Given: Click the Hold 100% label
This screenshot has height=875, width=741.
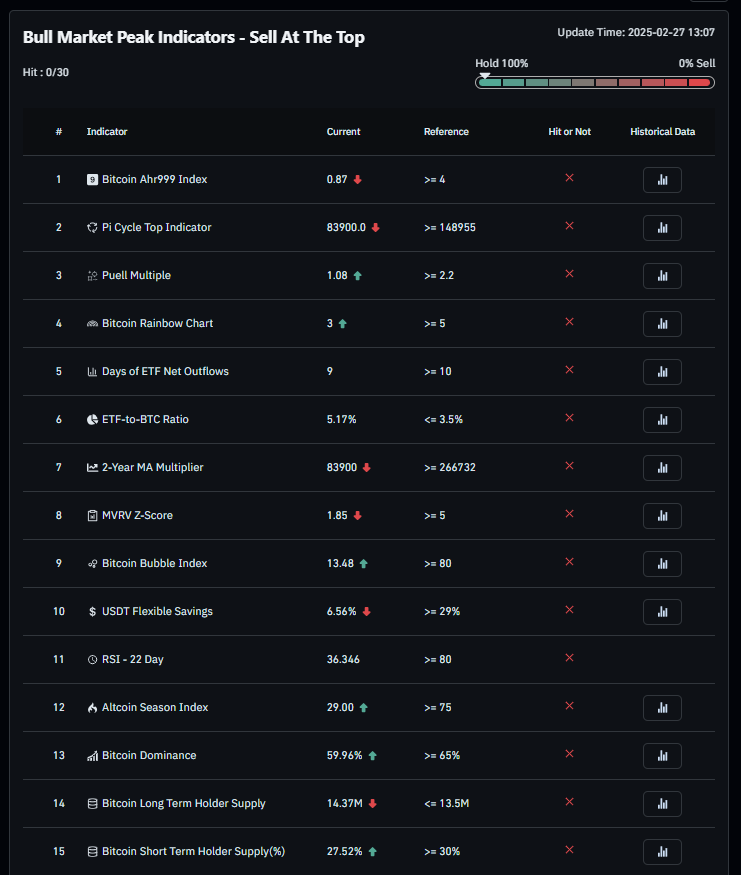Looking at the screenshot, I should coord(502,63).
